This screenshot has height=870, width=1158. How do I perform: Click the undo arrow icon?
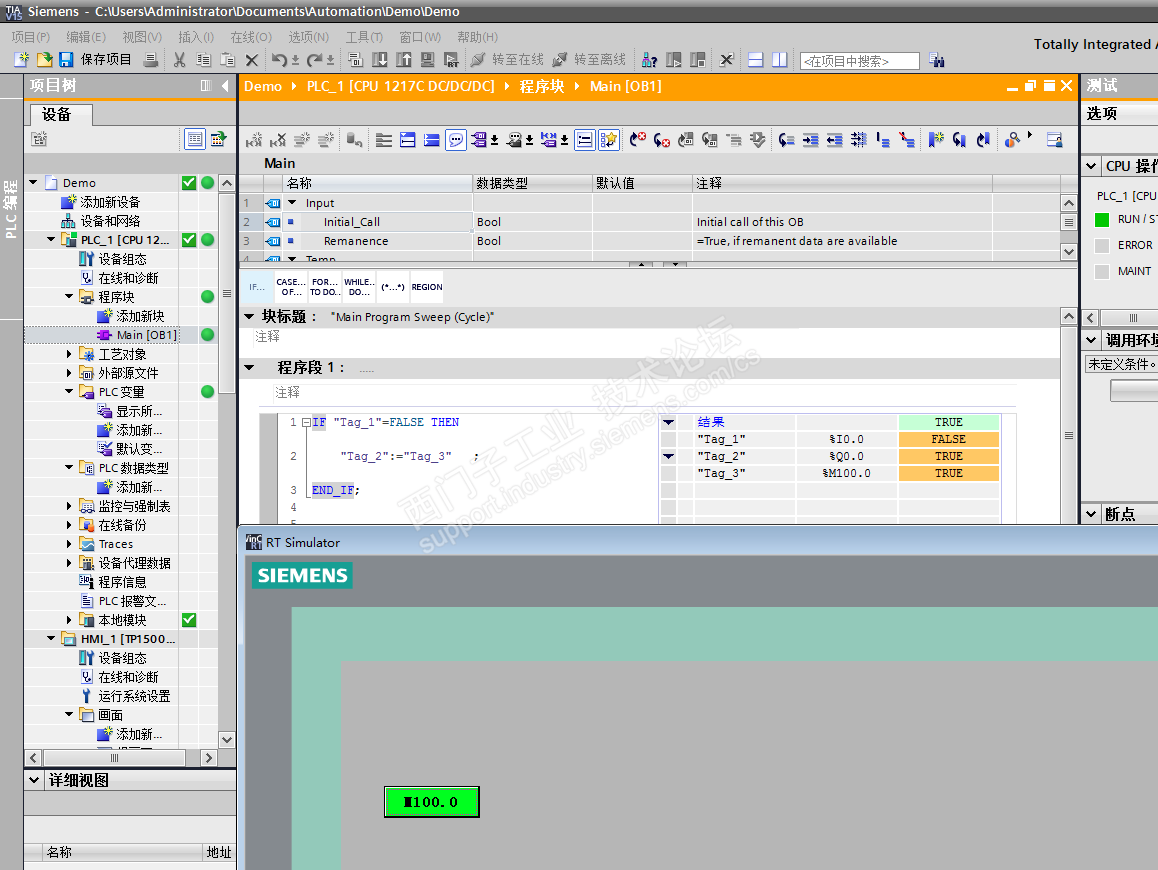tap(280, 60)
